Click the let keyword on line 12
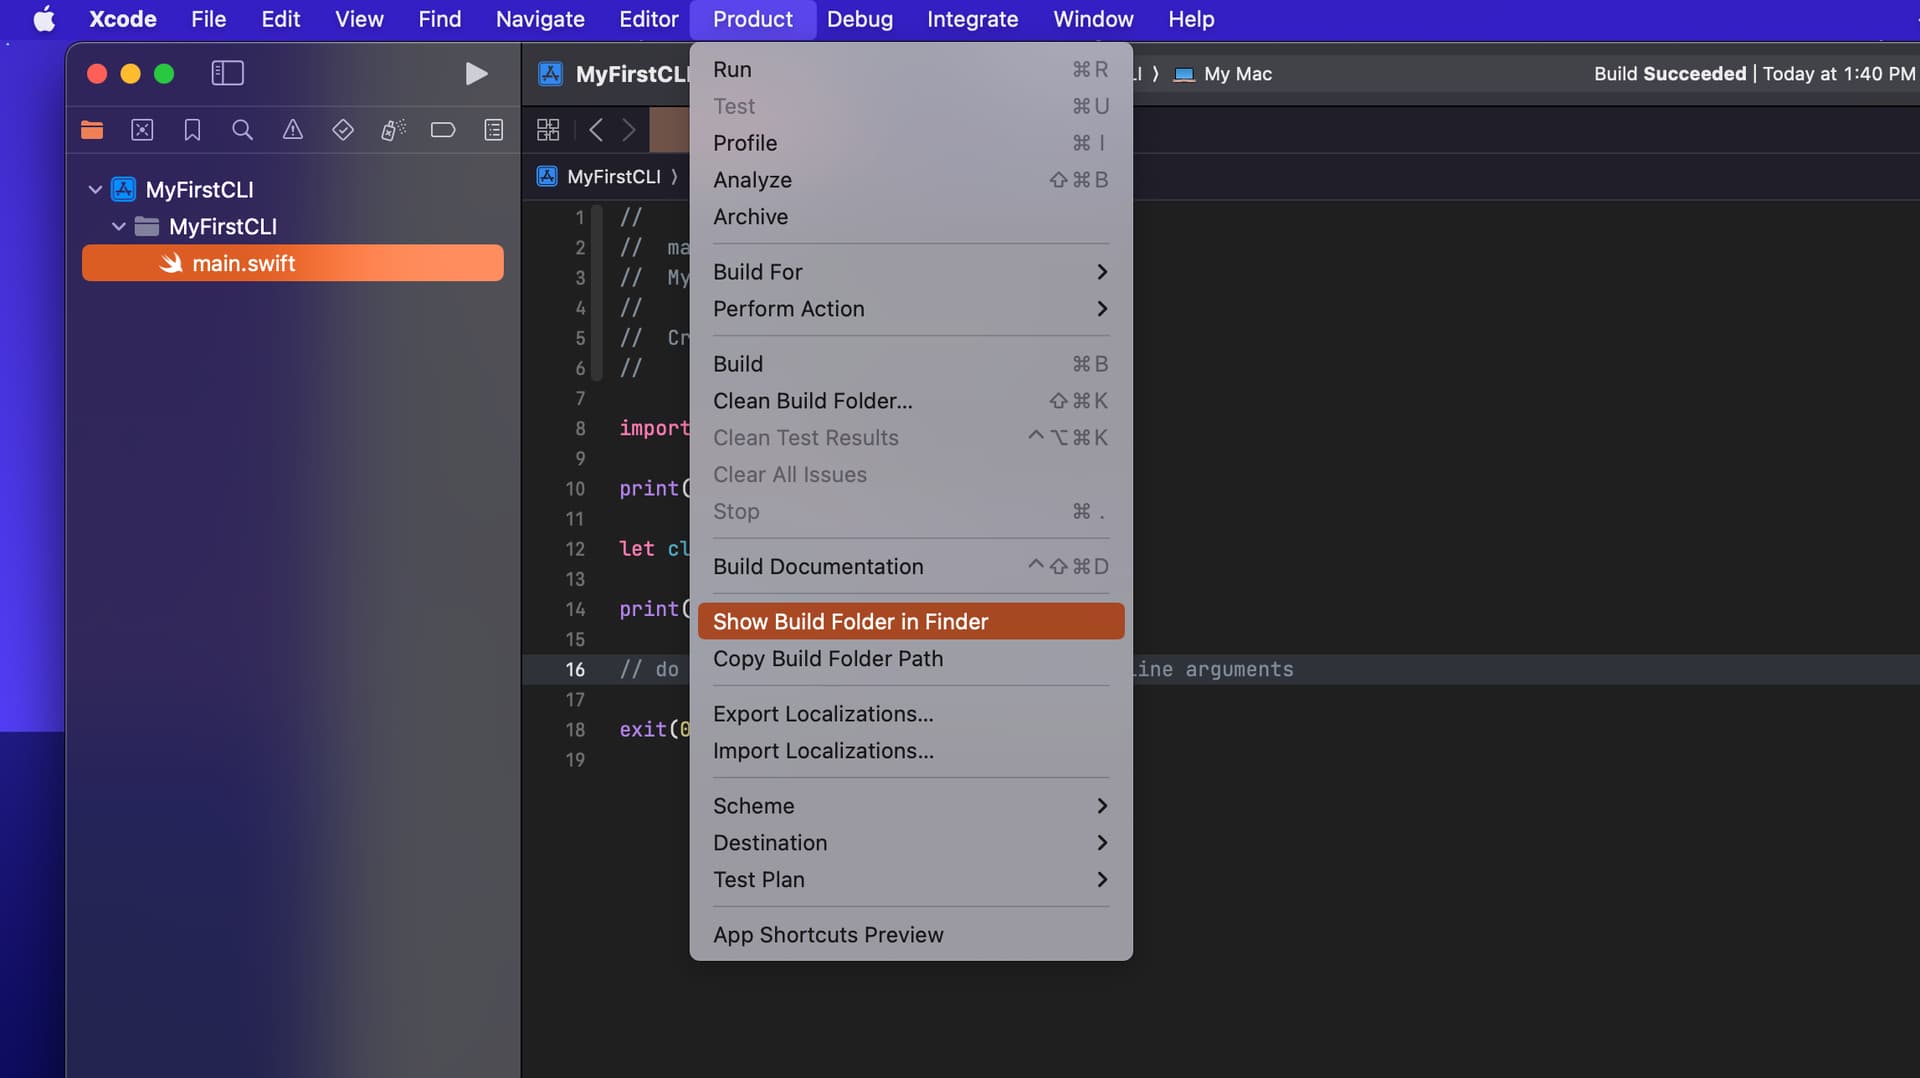The width and height of the screenshot is (1920, 1078). click(637, 549)
